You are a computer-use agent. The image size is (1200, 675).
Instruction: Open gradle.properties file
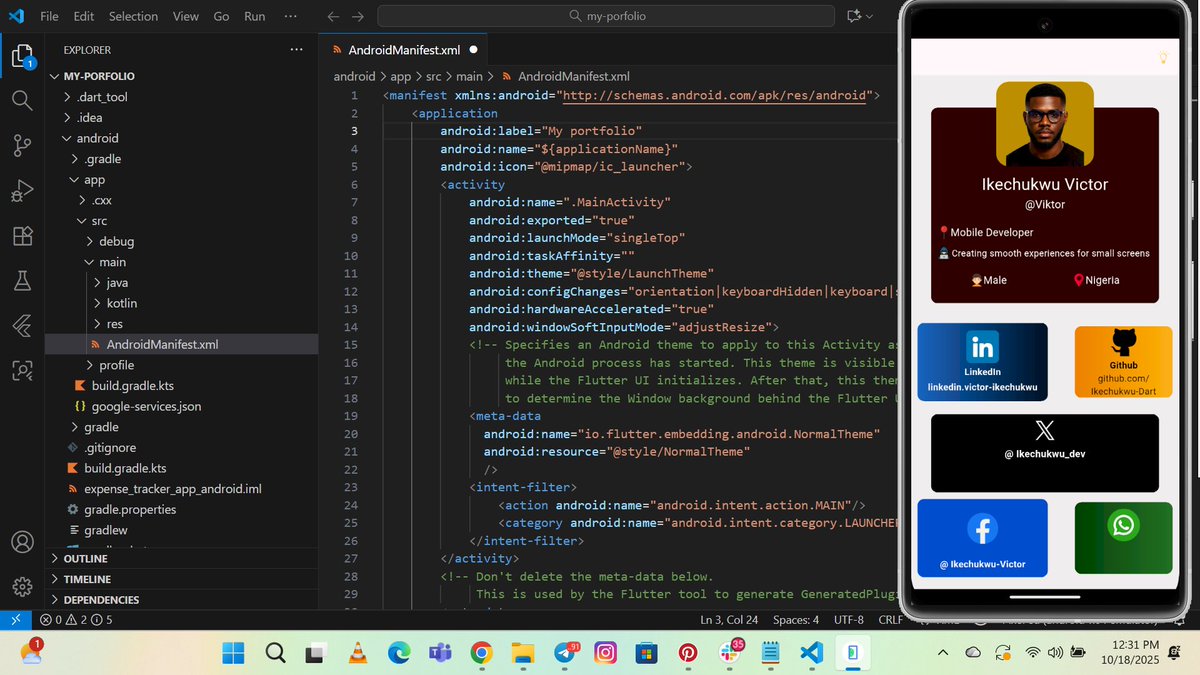point(182,509)
